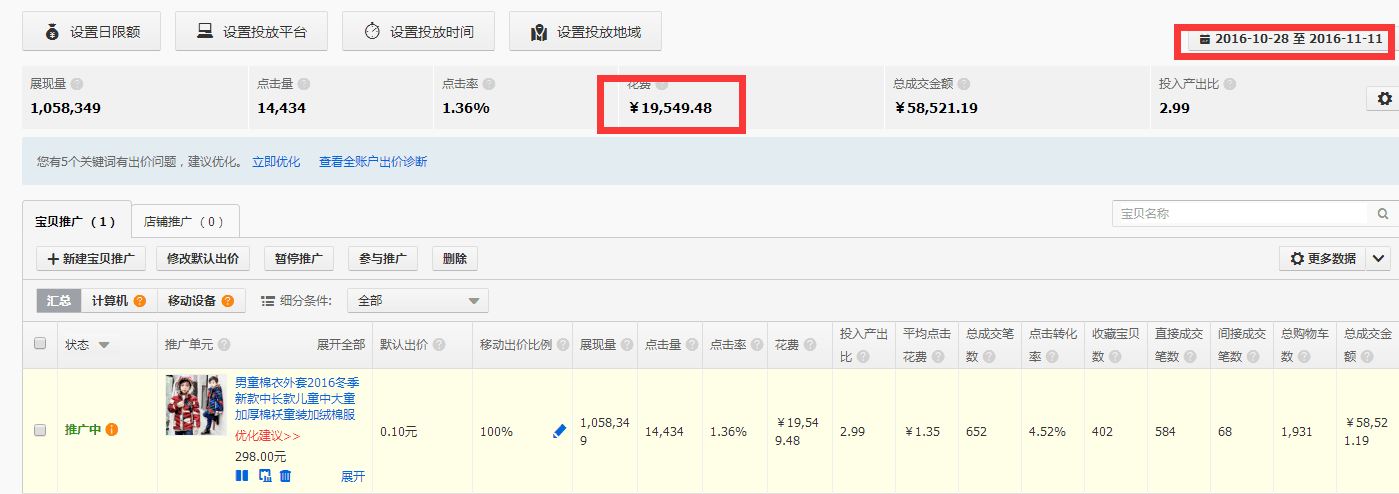Click into the 宝贝名称 search field
Screen dimensions: 1399x494
click(x=1240, y=214)
